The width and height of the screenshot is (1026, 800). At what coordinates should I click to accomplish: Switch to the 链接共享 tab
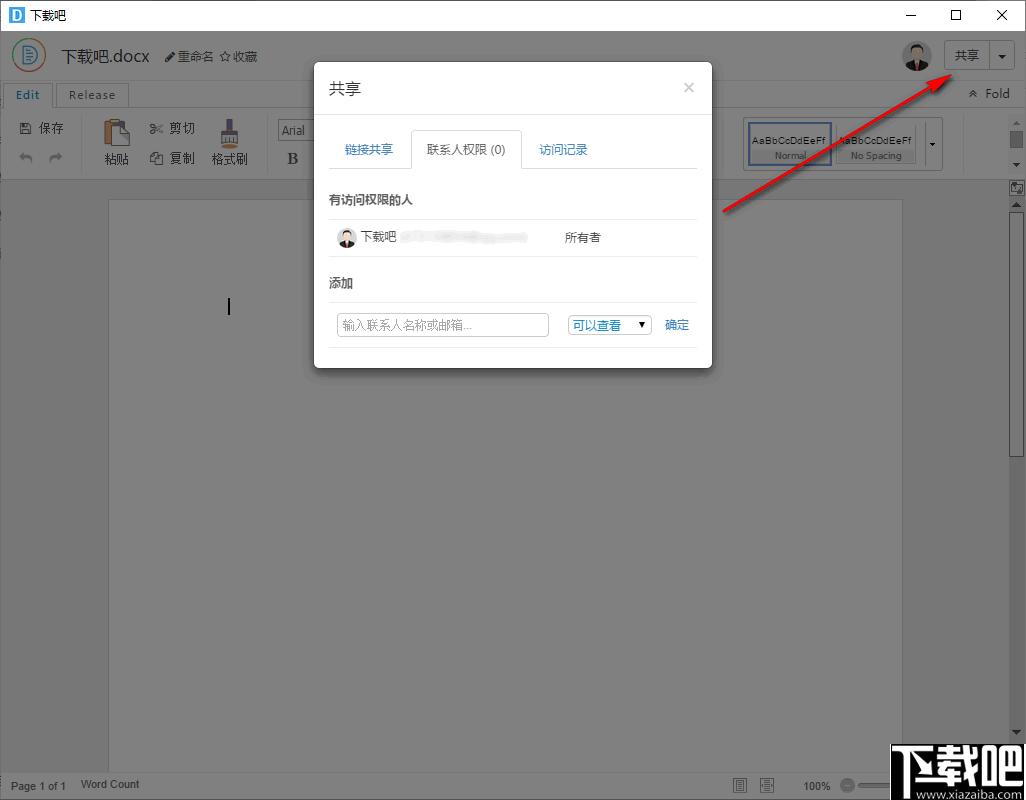(x=368, y=150)
